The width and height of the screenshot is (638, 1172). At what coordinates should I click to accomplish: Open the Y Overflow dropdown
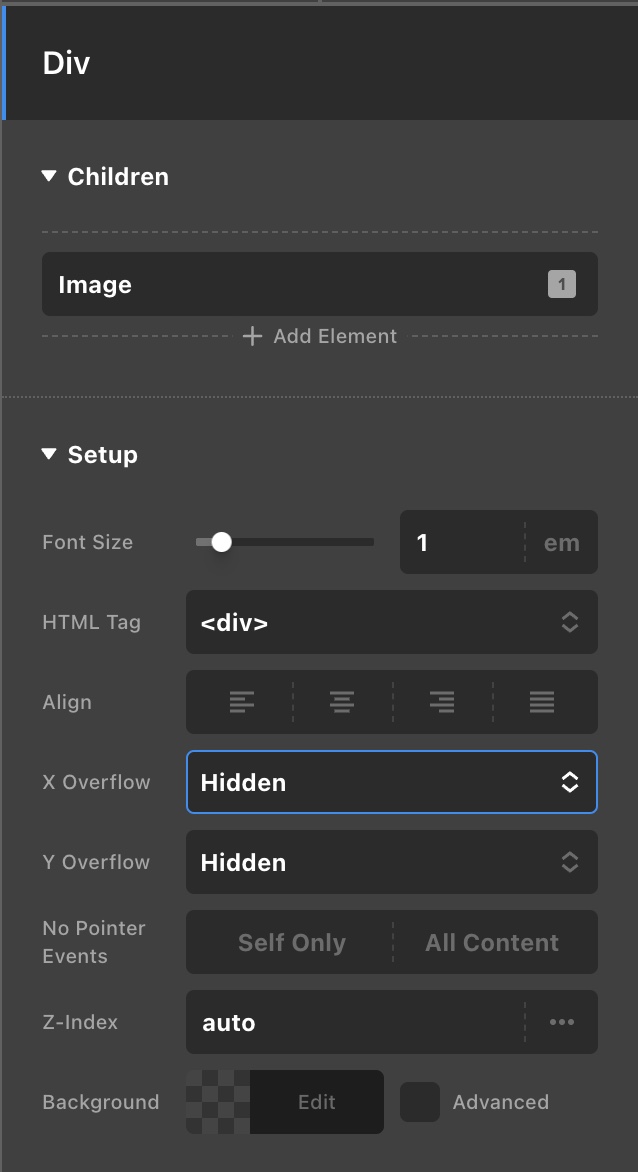point(391,862)
